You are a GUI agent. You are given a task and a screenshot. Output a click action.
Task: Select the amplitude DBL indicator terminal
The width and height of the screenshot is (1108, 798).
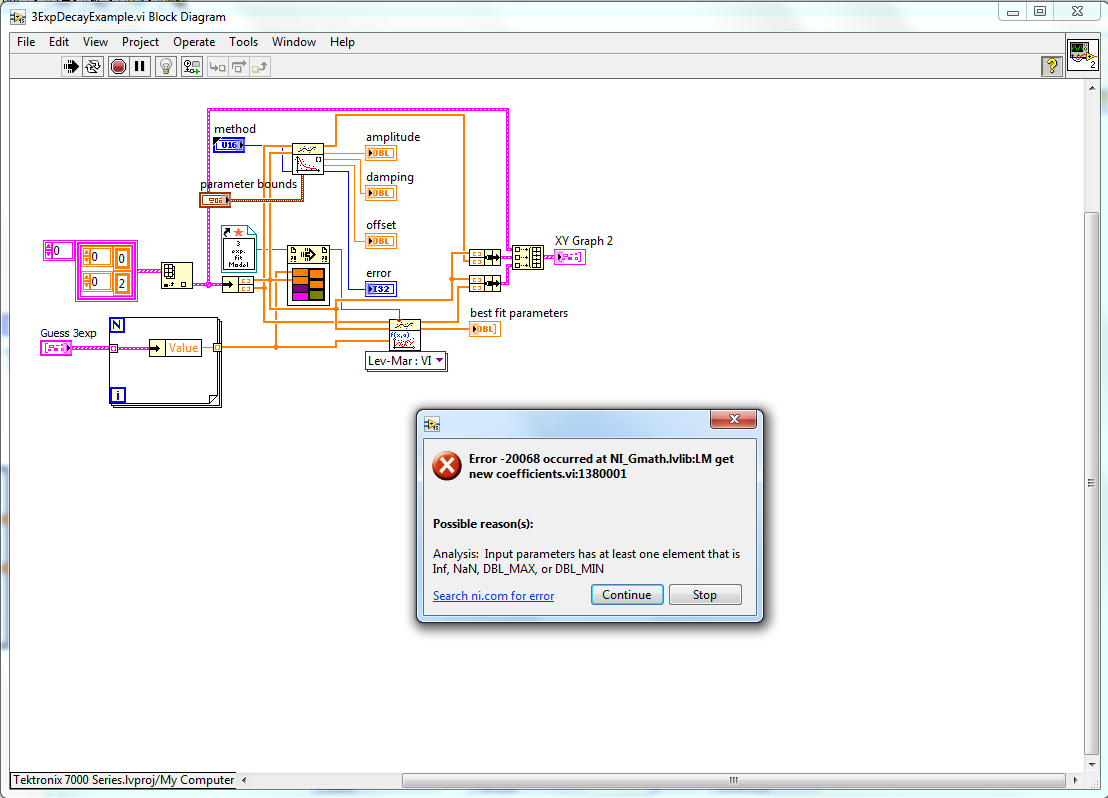pyautogui.click(x=381, y=153)
